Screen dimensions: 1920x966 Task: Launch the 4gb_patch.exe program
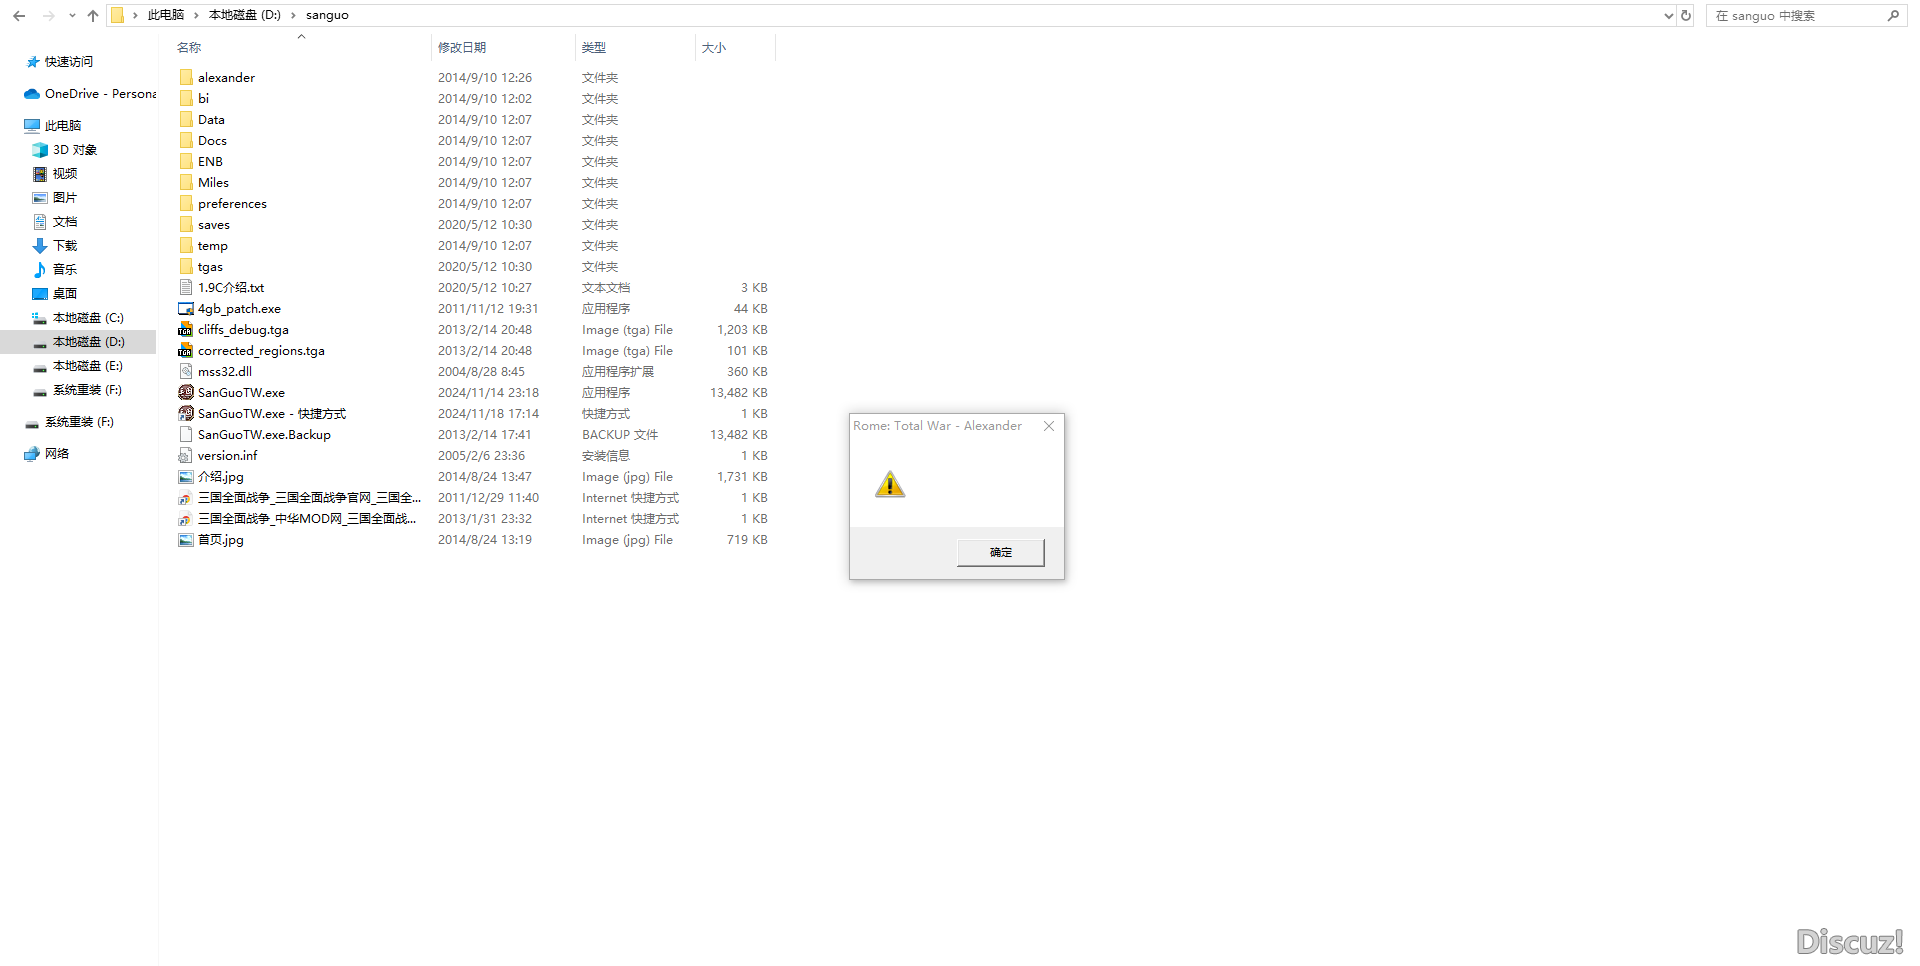pyautogui.click(x=240, y=308)
